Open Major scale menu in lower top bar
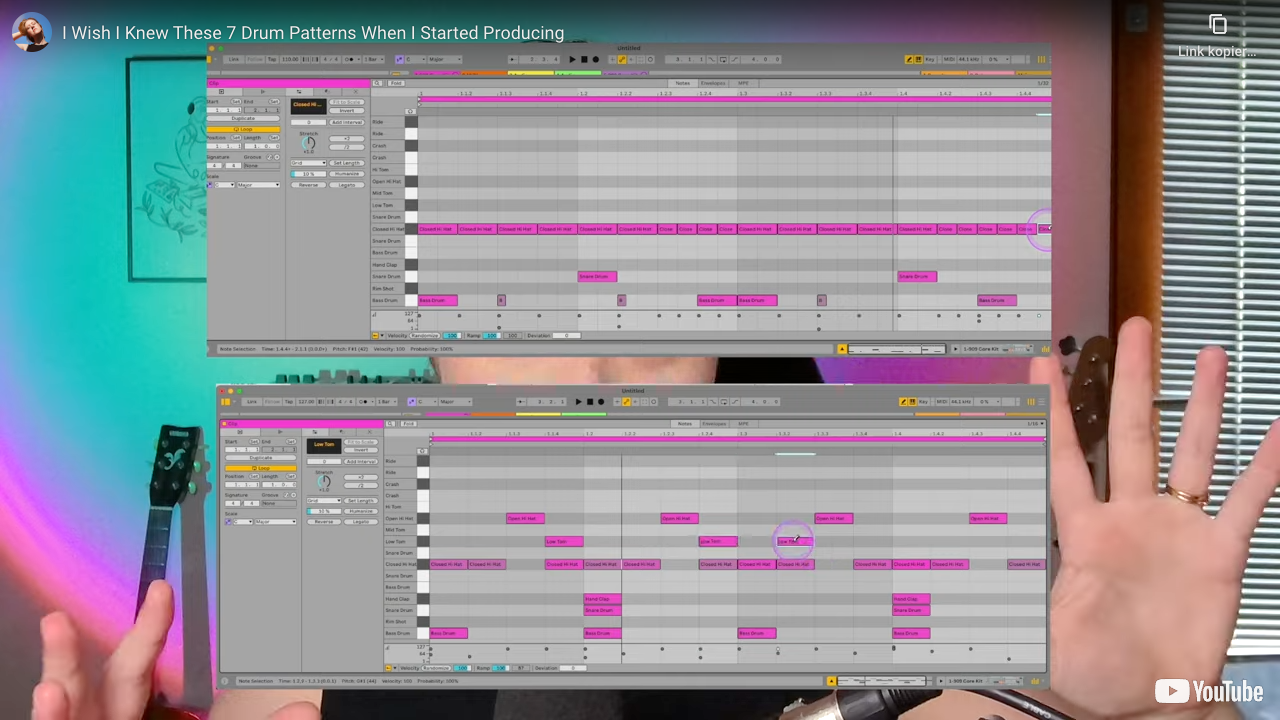The image size is (1280, 720). [455, 402]
